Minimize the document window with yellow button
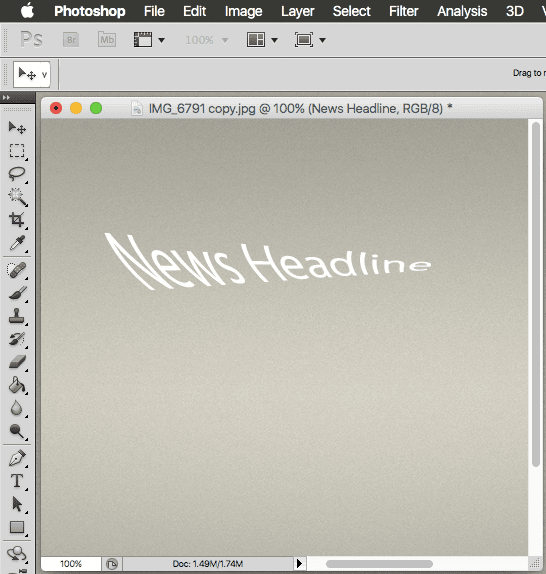This screenshot has height=574, width=546. (76, 108)
